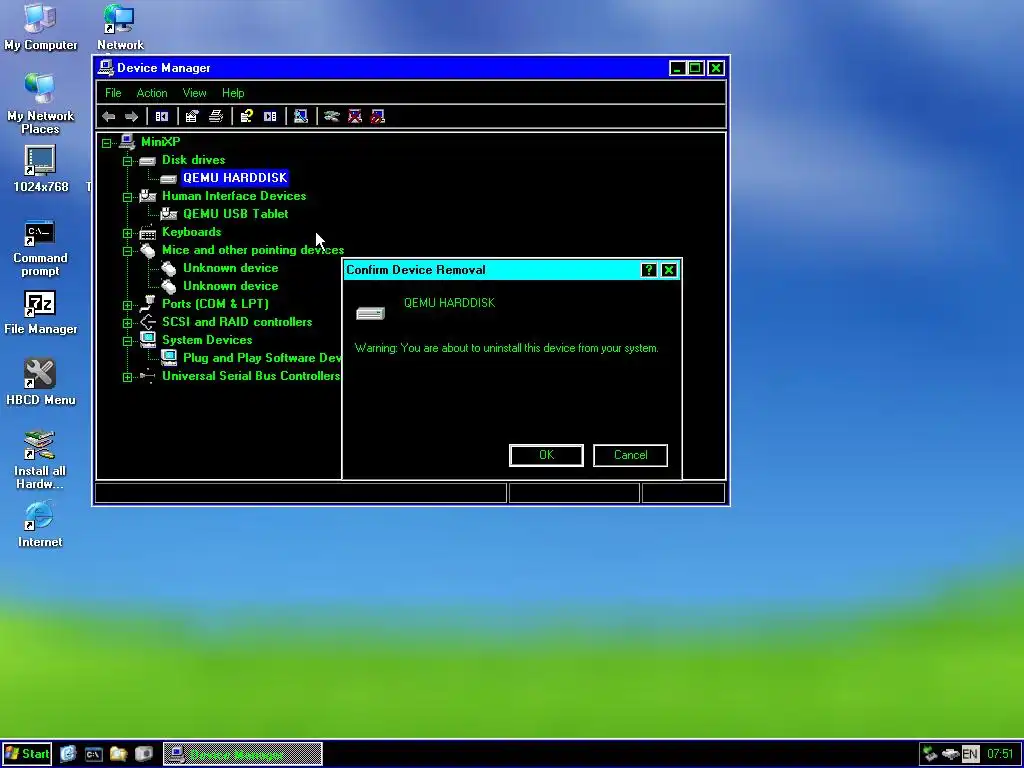Image resolution: width=1024 pixels, height=768 pixels.
Task: Select the QEMU HARDDISK tree item
Action: [235, 178]
